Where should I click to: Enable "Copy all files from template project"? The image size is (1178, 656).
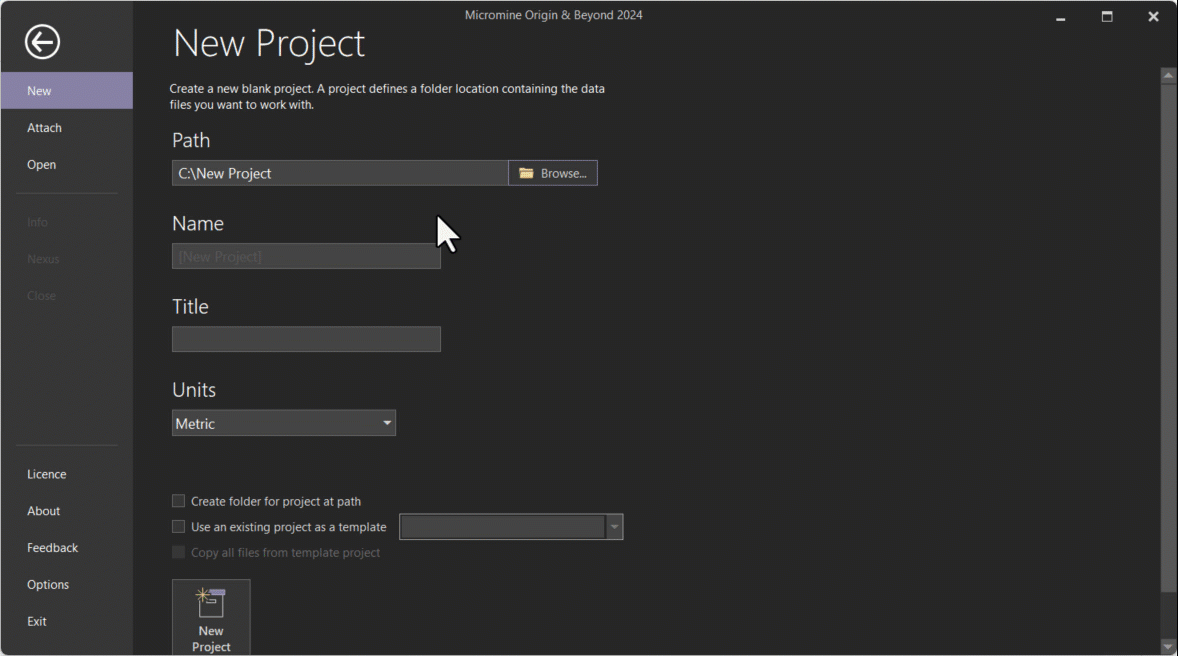click(x=178, y=552)
